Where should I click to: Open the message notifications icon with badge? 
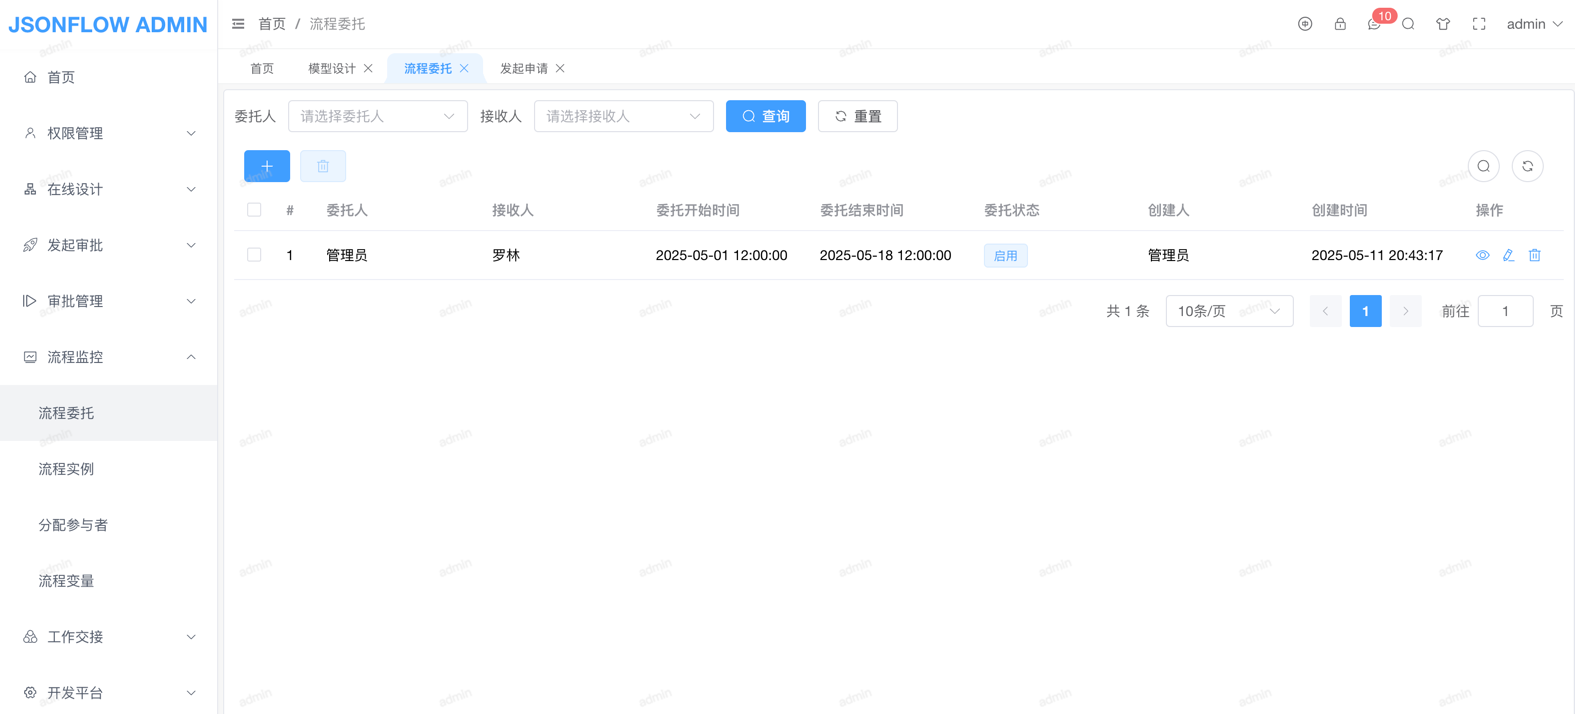coord(1374,24)
